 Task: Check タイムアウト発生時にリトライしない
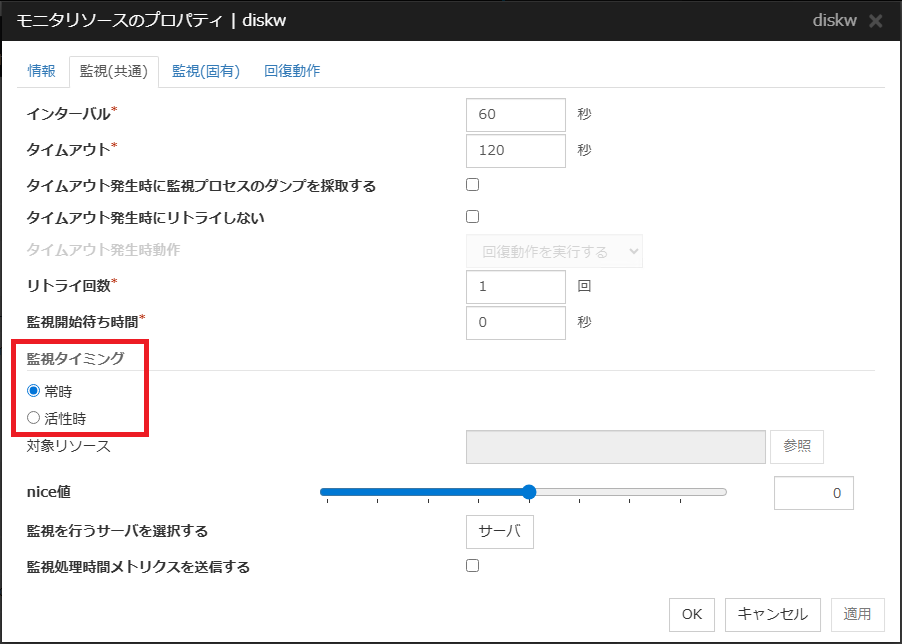point(471,216)
